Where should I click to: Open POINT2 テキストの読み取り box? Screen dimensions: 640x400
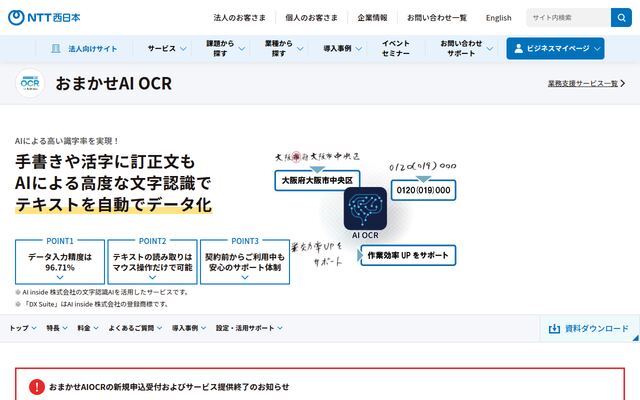(x=152, y=261)
